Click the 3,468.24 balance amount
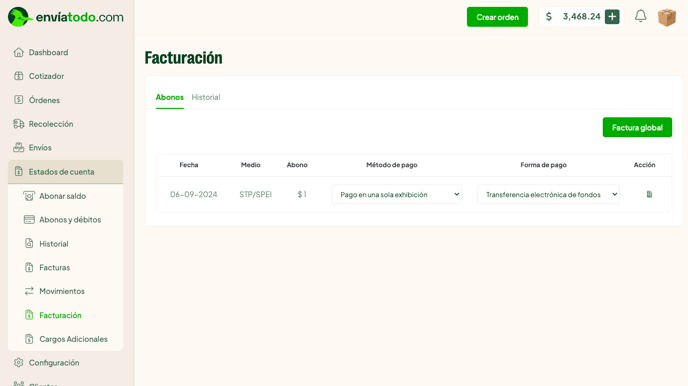688x386 pixels. click(581, 16)
